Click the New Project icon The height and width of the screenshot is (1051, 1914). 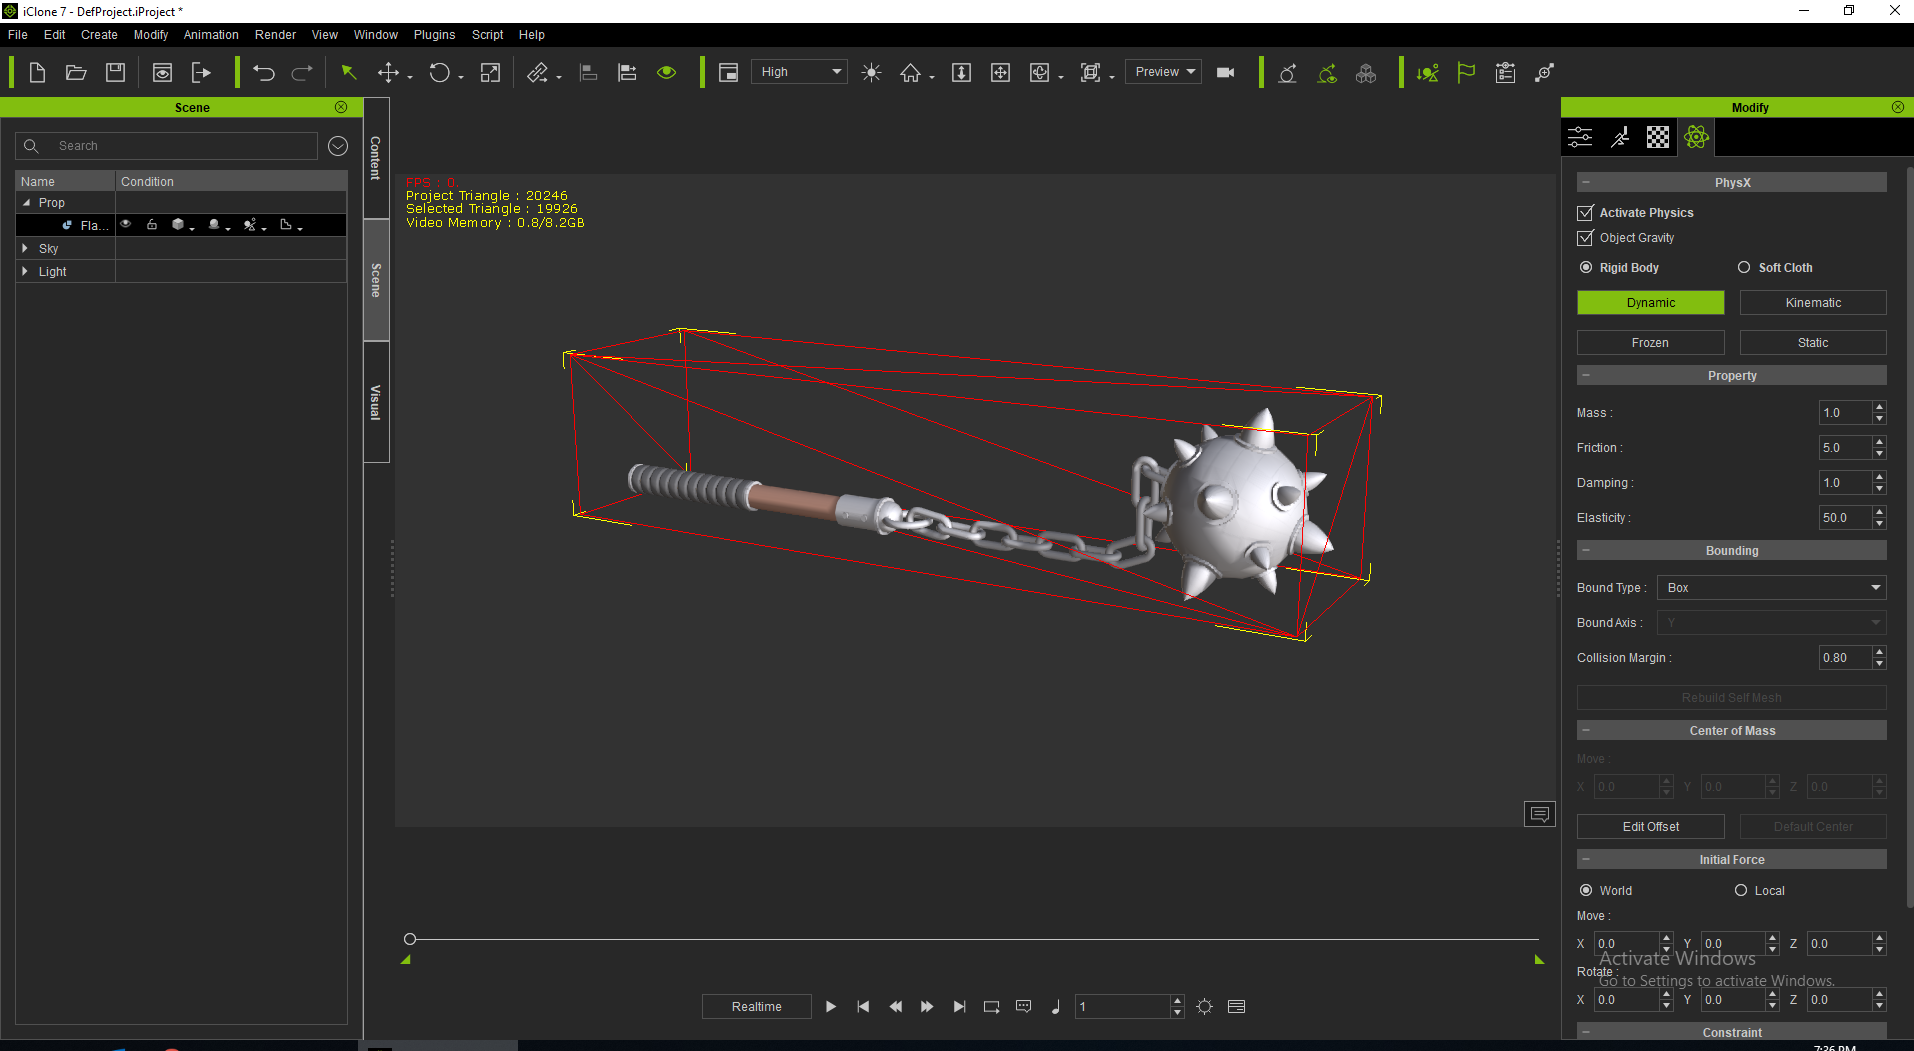37,72
